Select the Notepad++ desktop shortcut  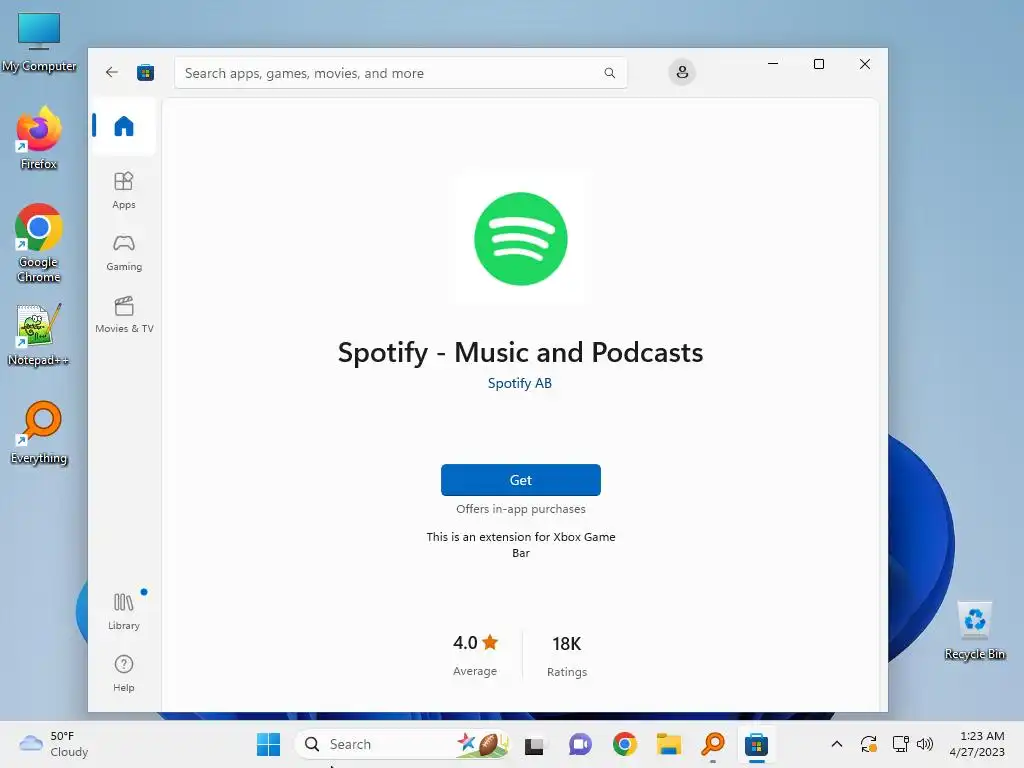(39, 335)
